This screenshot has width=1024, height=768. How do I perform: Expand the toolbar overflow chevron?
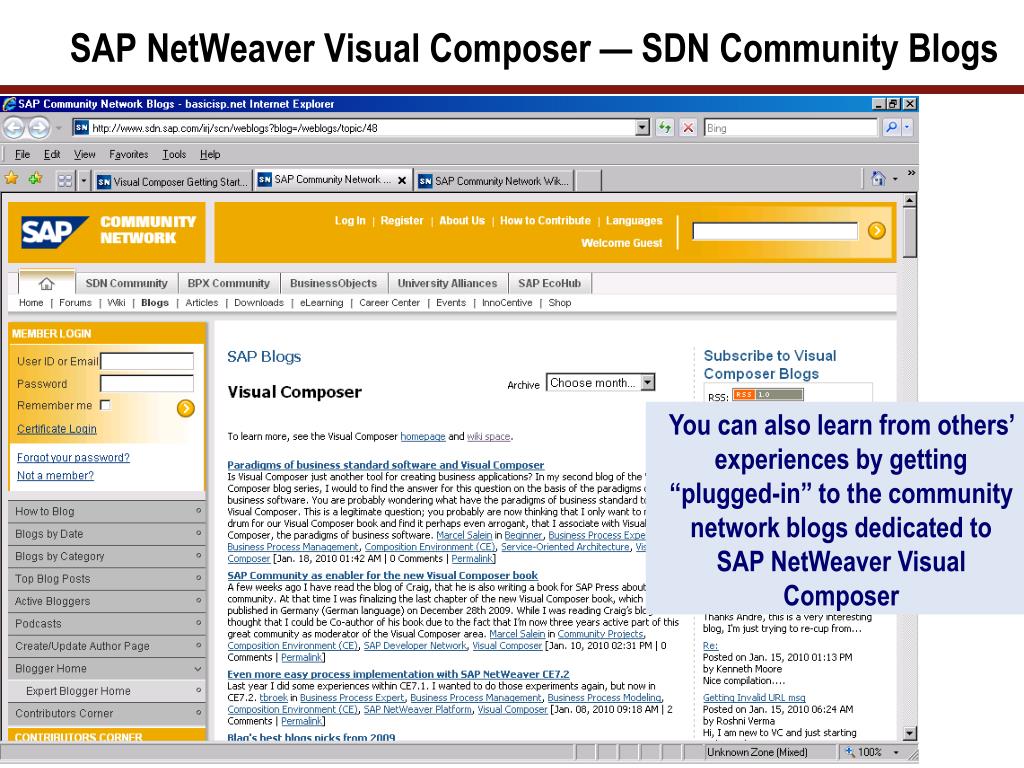pyautogui.click(x=910, y=174)
